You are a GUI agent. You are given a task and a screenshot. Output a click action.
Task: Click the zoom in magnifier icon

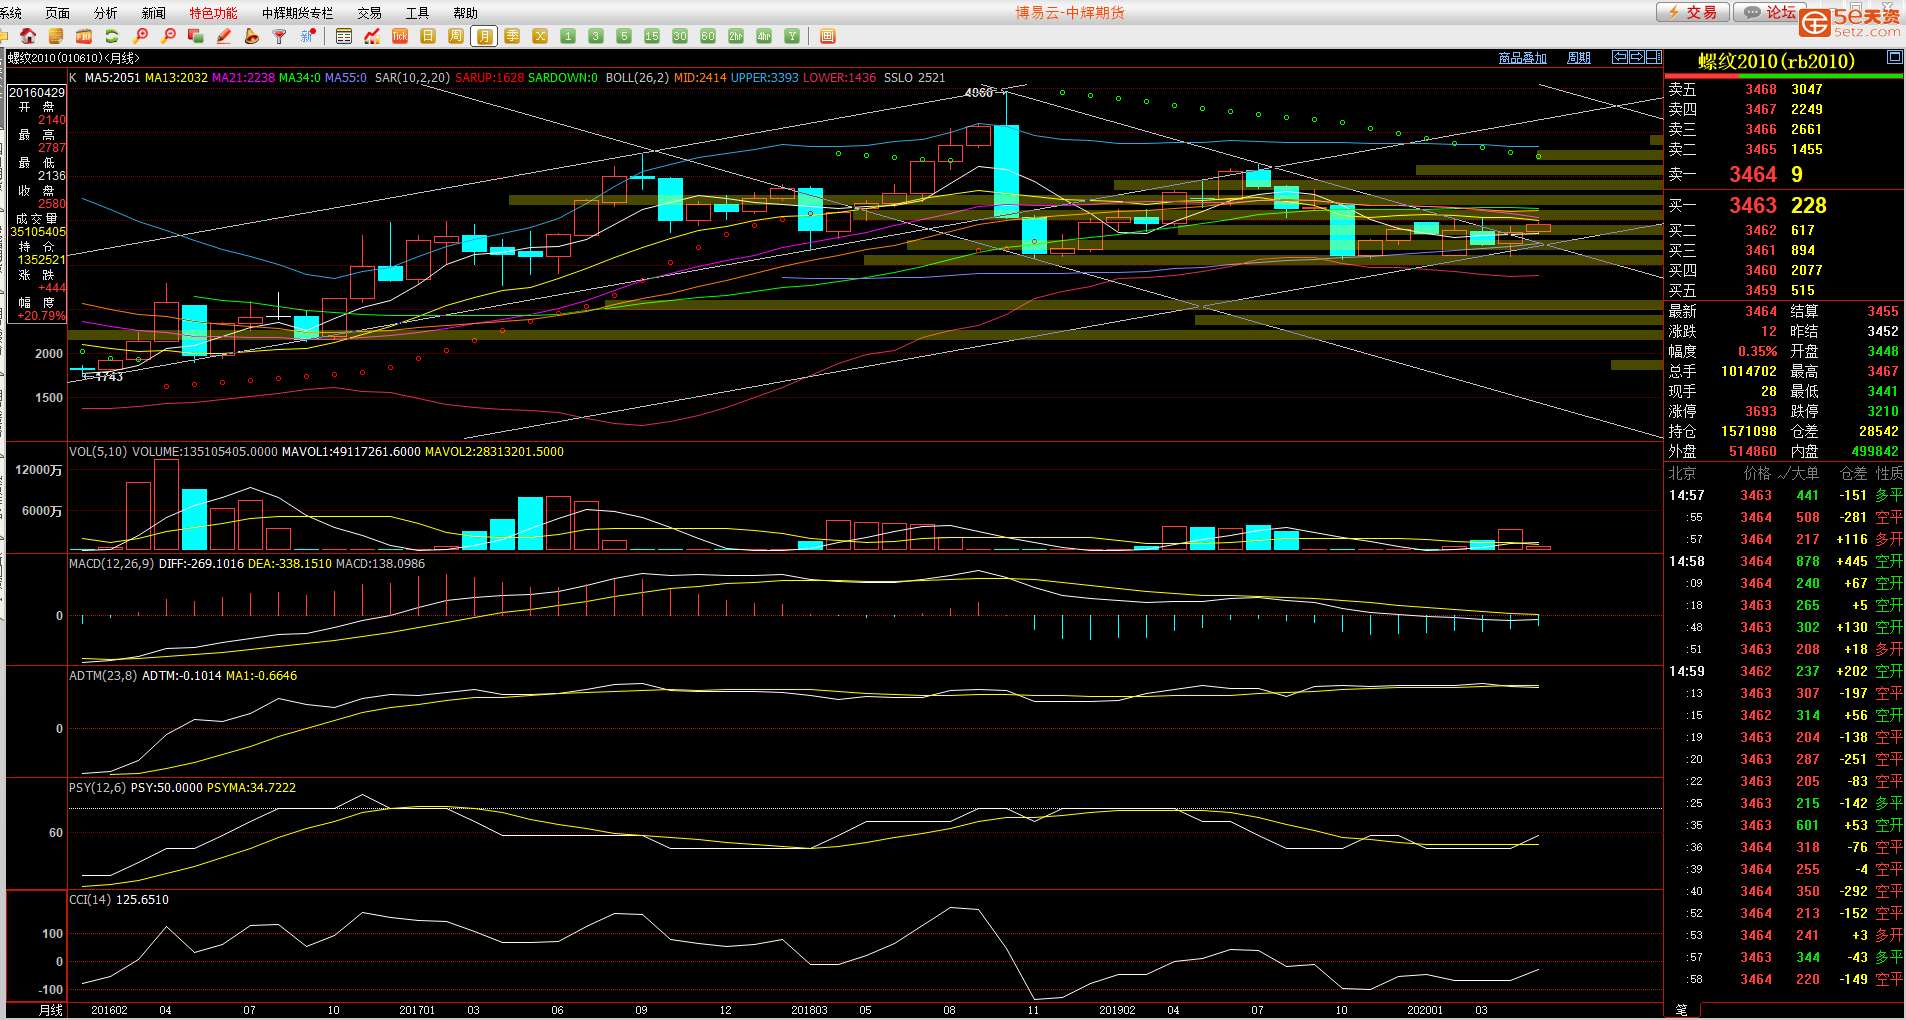(x=140, y=36)
